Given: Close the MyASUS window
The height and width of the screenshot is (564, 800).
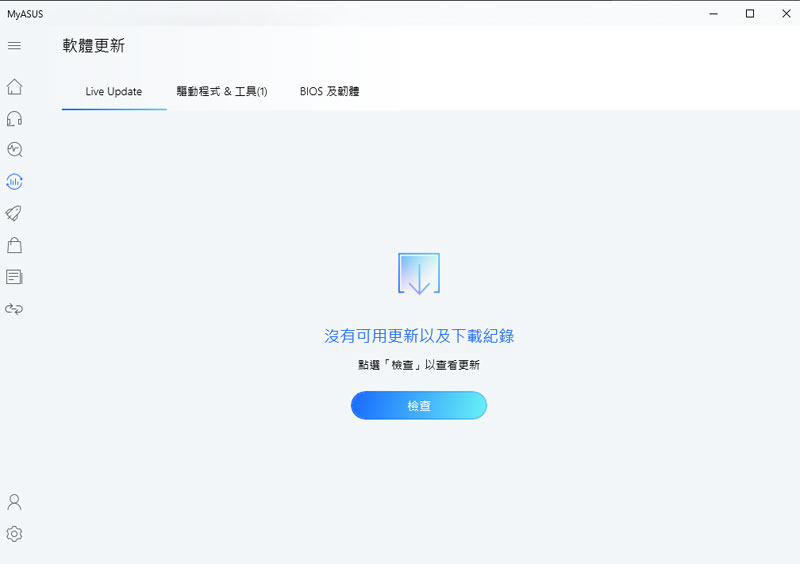Looking at the screenshot, I should 786,14.
